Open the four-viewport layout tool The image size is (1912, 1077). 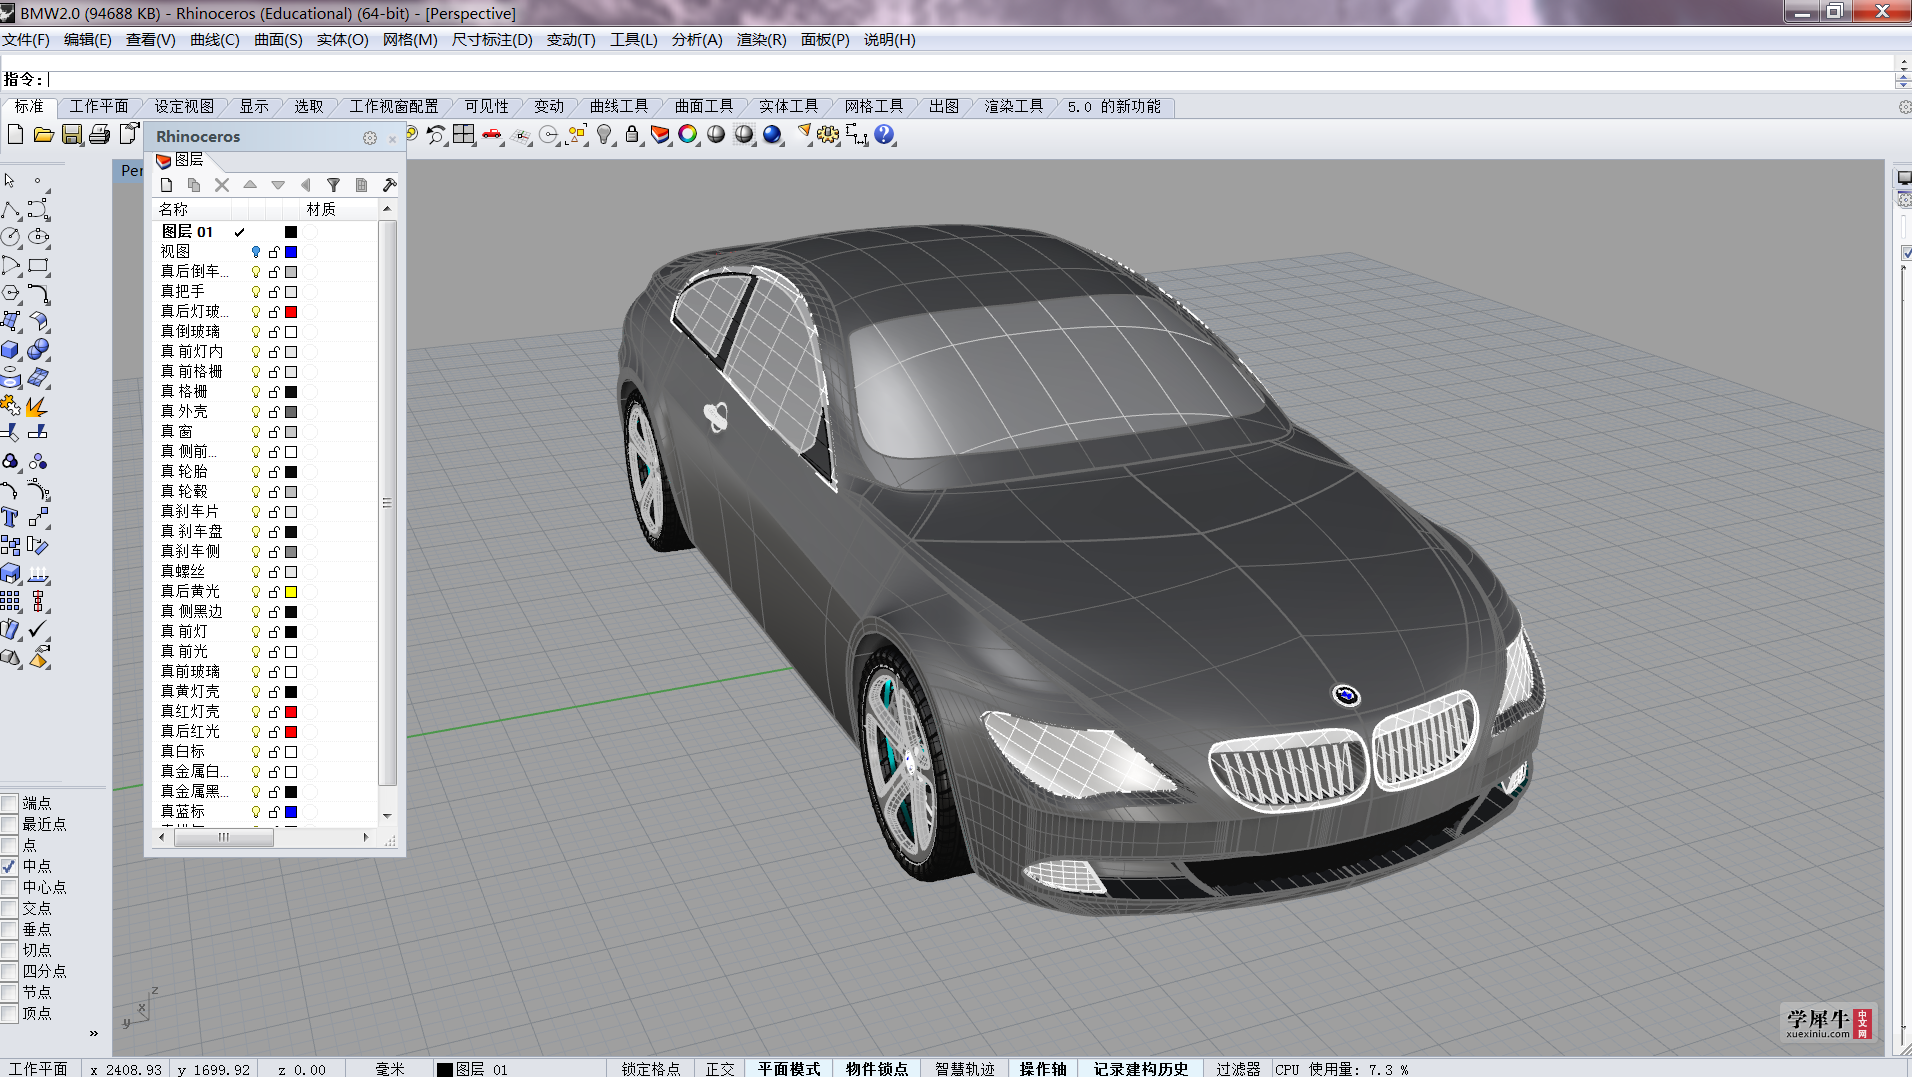[464, 134]
